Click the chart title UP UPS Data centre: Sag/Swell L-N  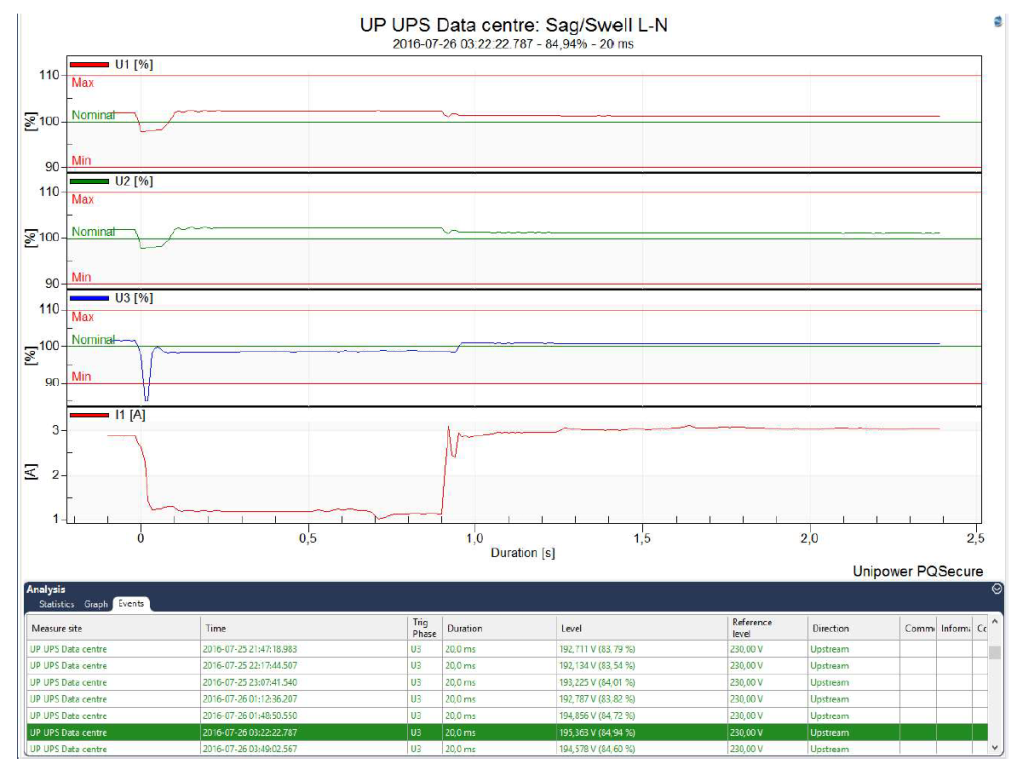pos(513,25)
